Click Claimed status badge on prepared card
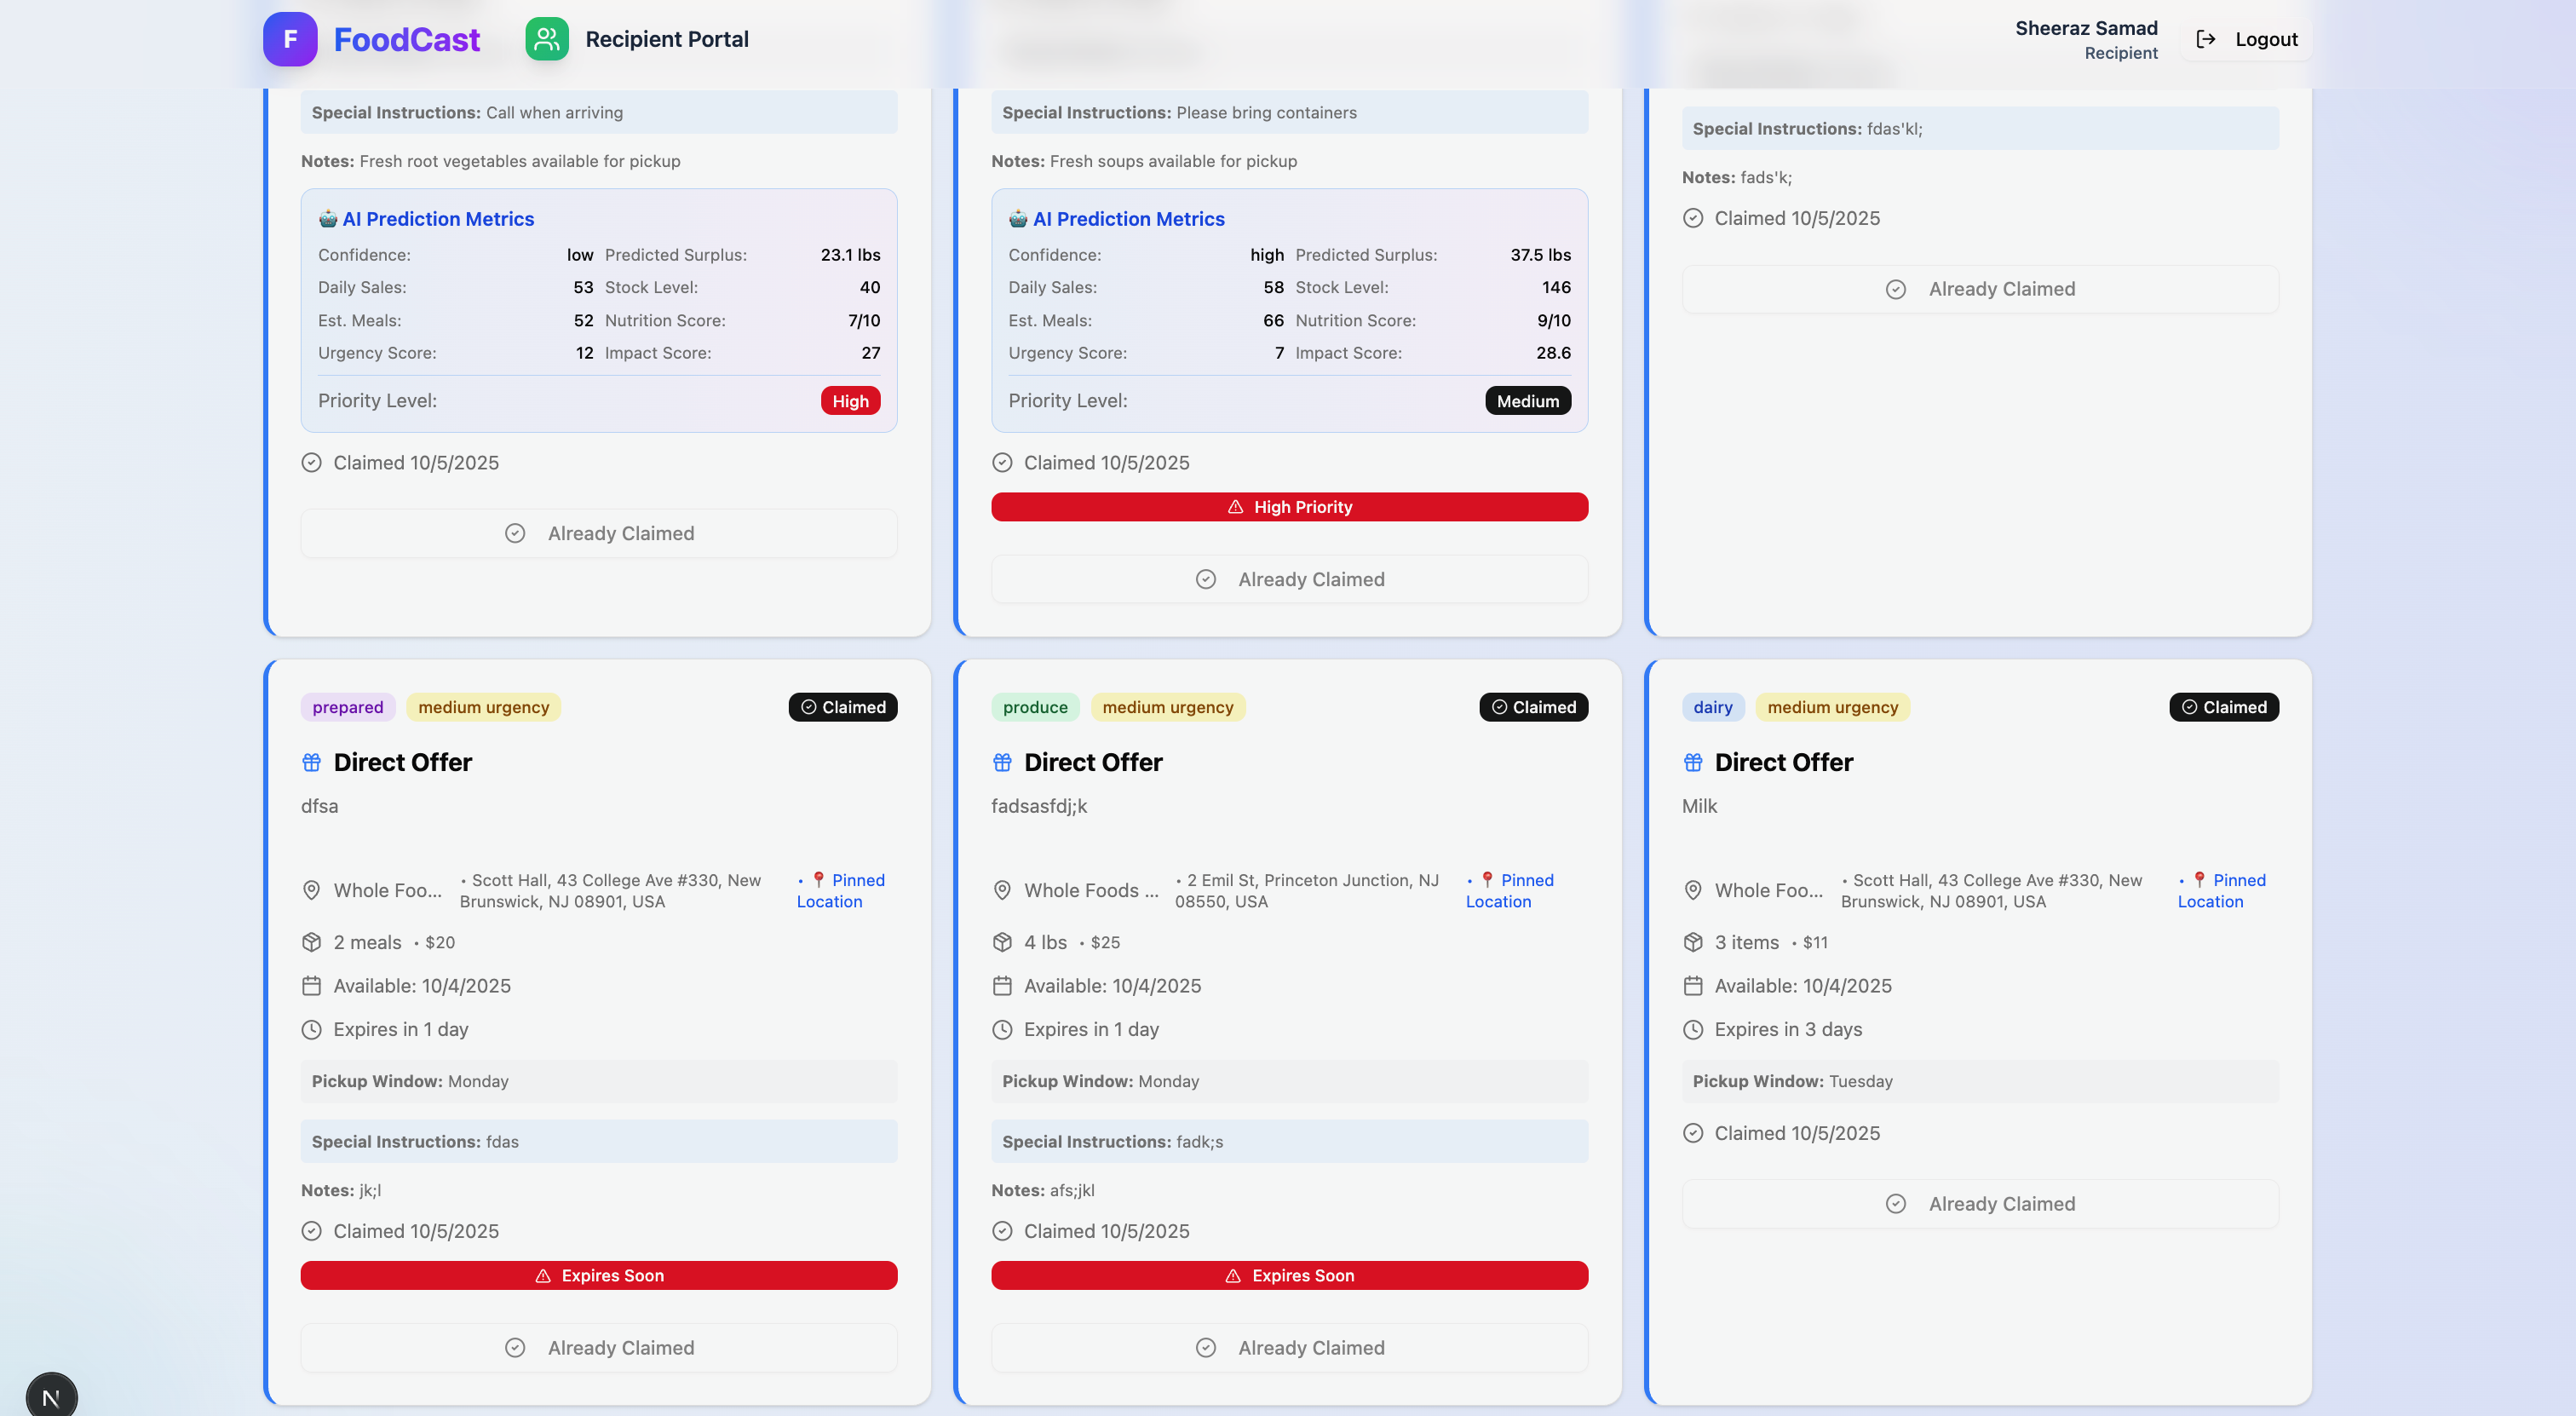 click(x=843, y=707)
